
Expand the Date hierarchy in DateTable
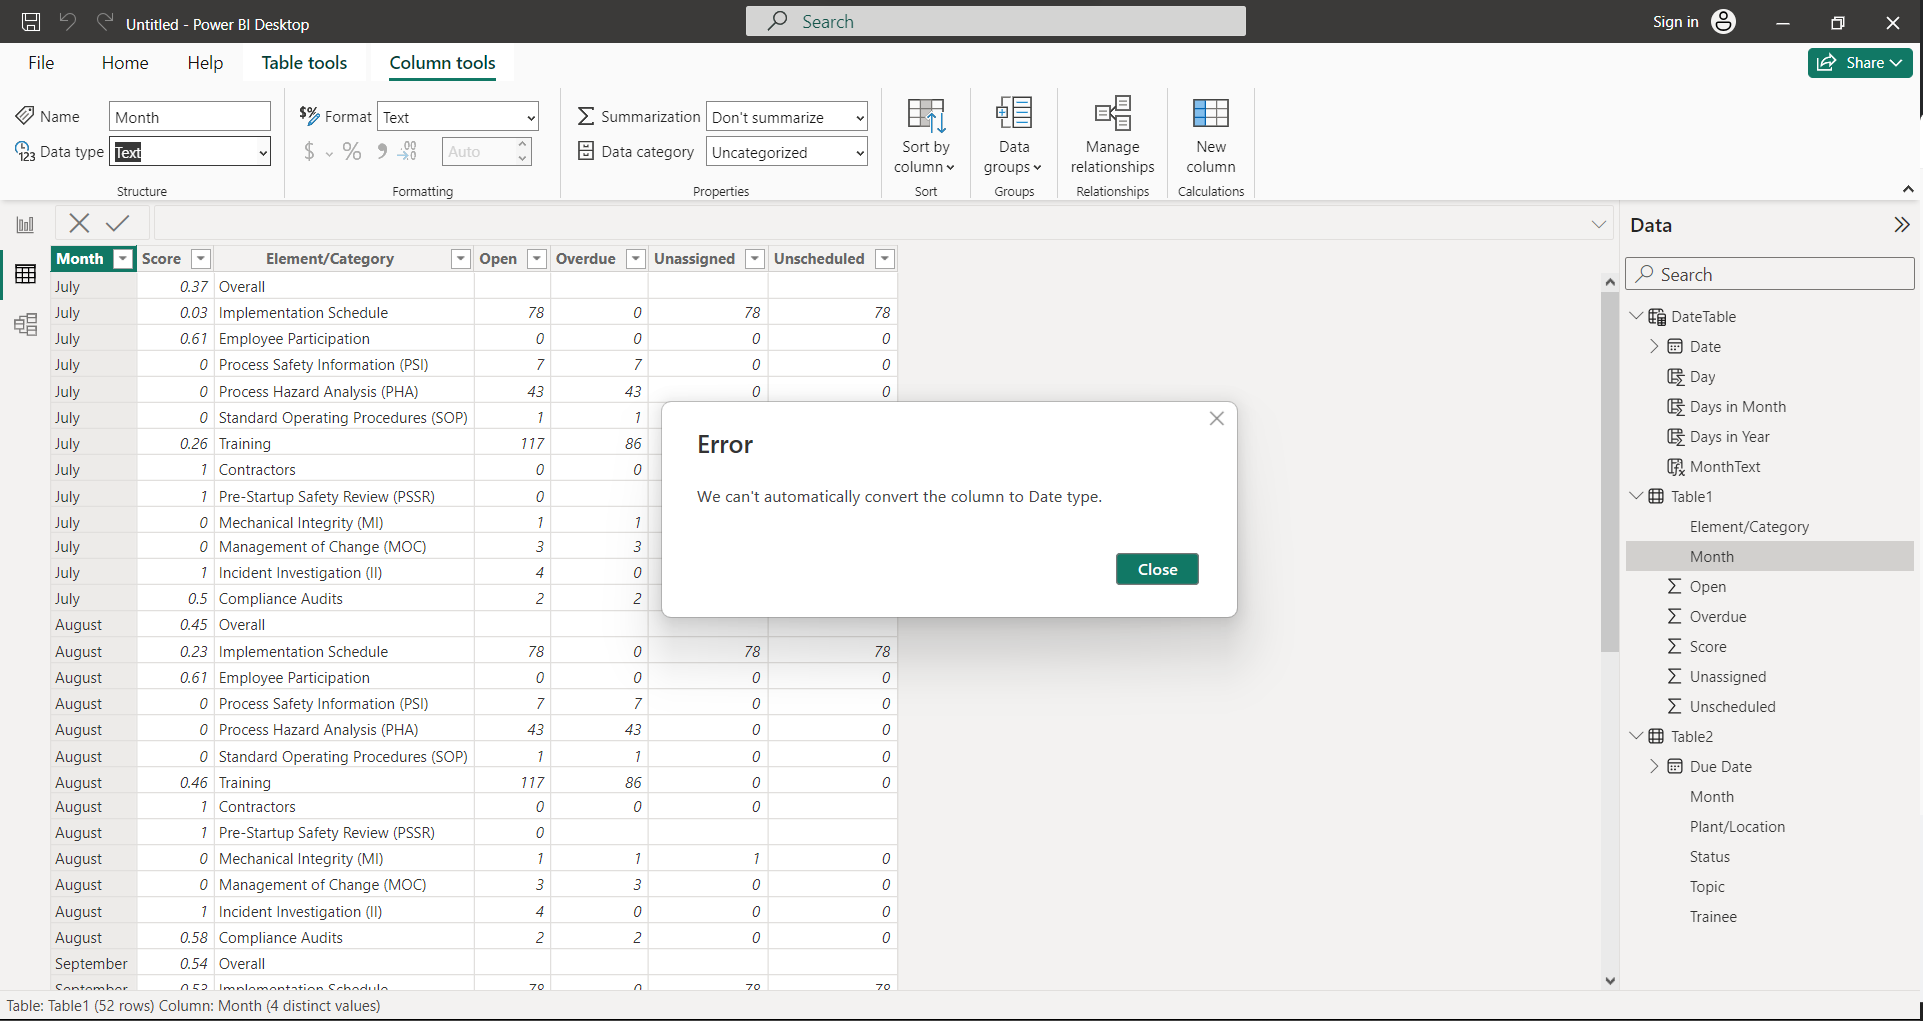coord(1654,346)
